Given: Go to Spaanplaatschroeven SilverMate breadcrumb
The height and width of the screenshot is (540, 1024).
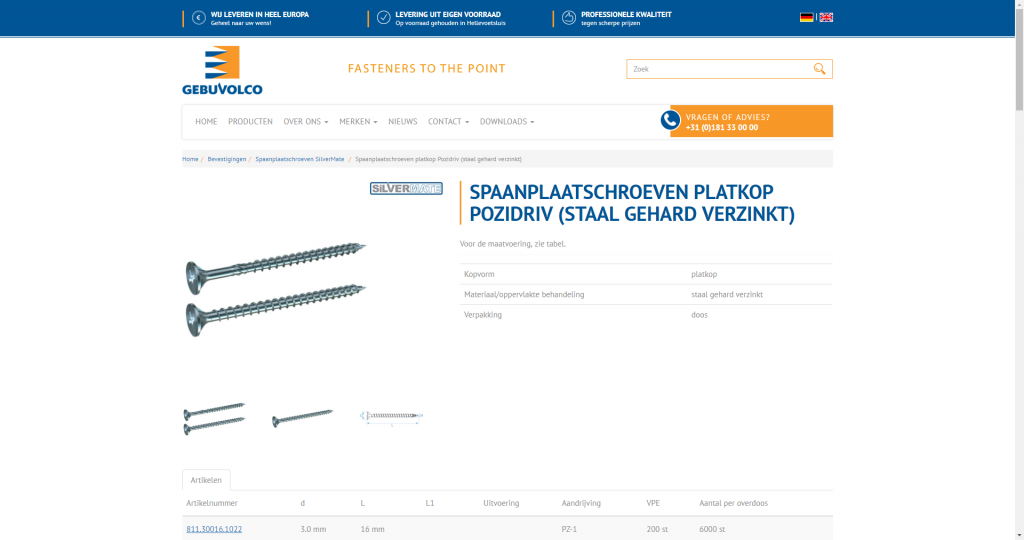Looking at the screenshot, I should [x=300, y=159].
